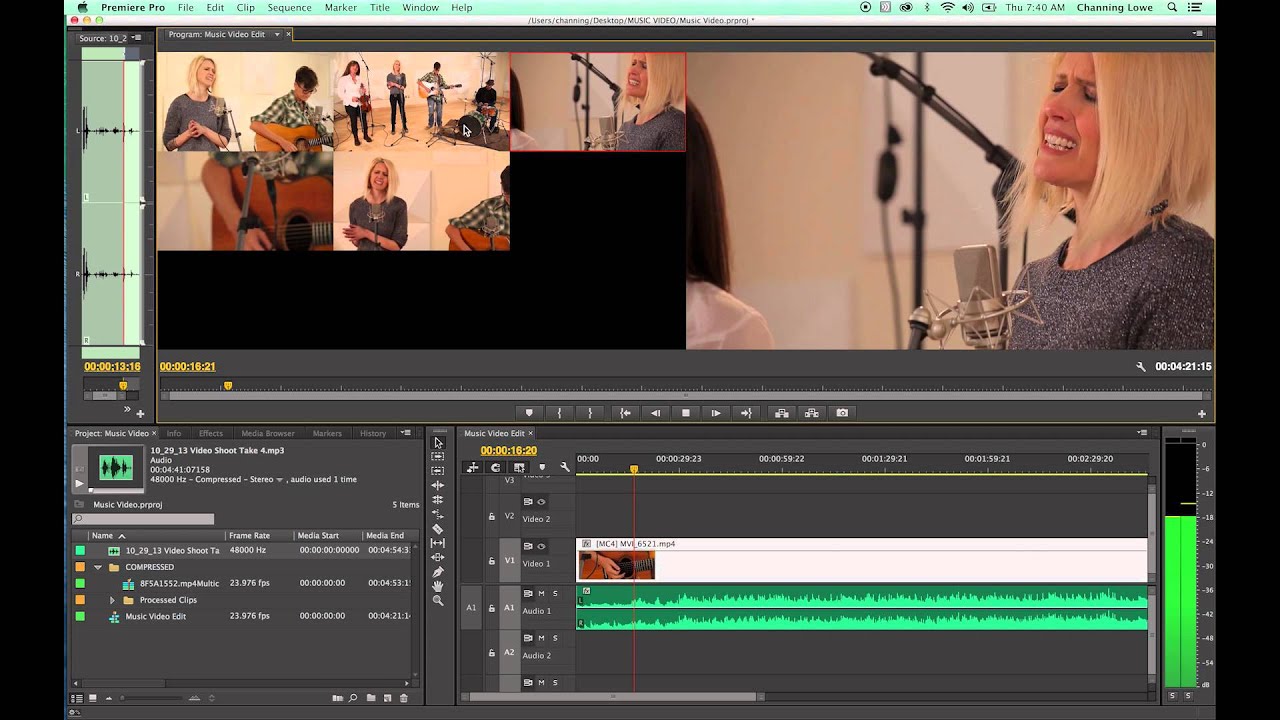Image resolution: width=1280 pixels, height=720 pixels.
Task: Toggle lock on Video 1 track
Action: [x=491, y=561]
